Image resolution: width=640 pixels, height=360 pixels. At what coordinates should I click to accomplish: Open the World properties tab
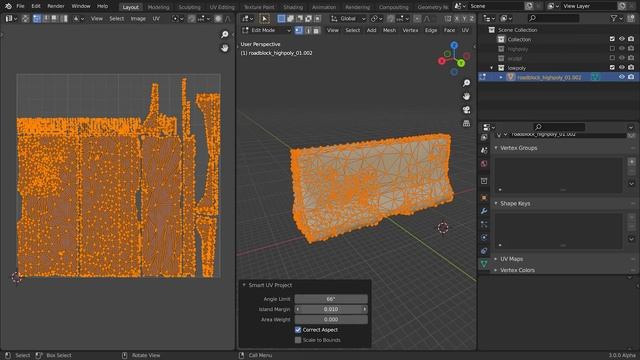tap(484, 164)
